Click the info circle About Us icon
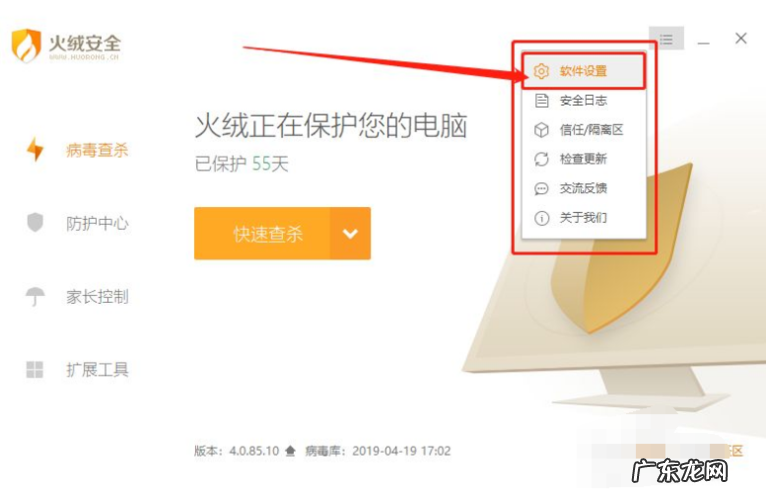Image resolution: width=766 pixels, height=500 pixels. click(541, 217)
